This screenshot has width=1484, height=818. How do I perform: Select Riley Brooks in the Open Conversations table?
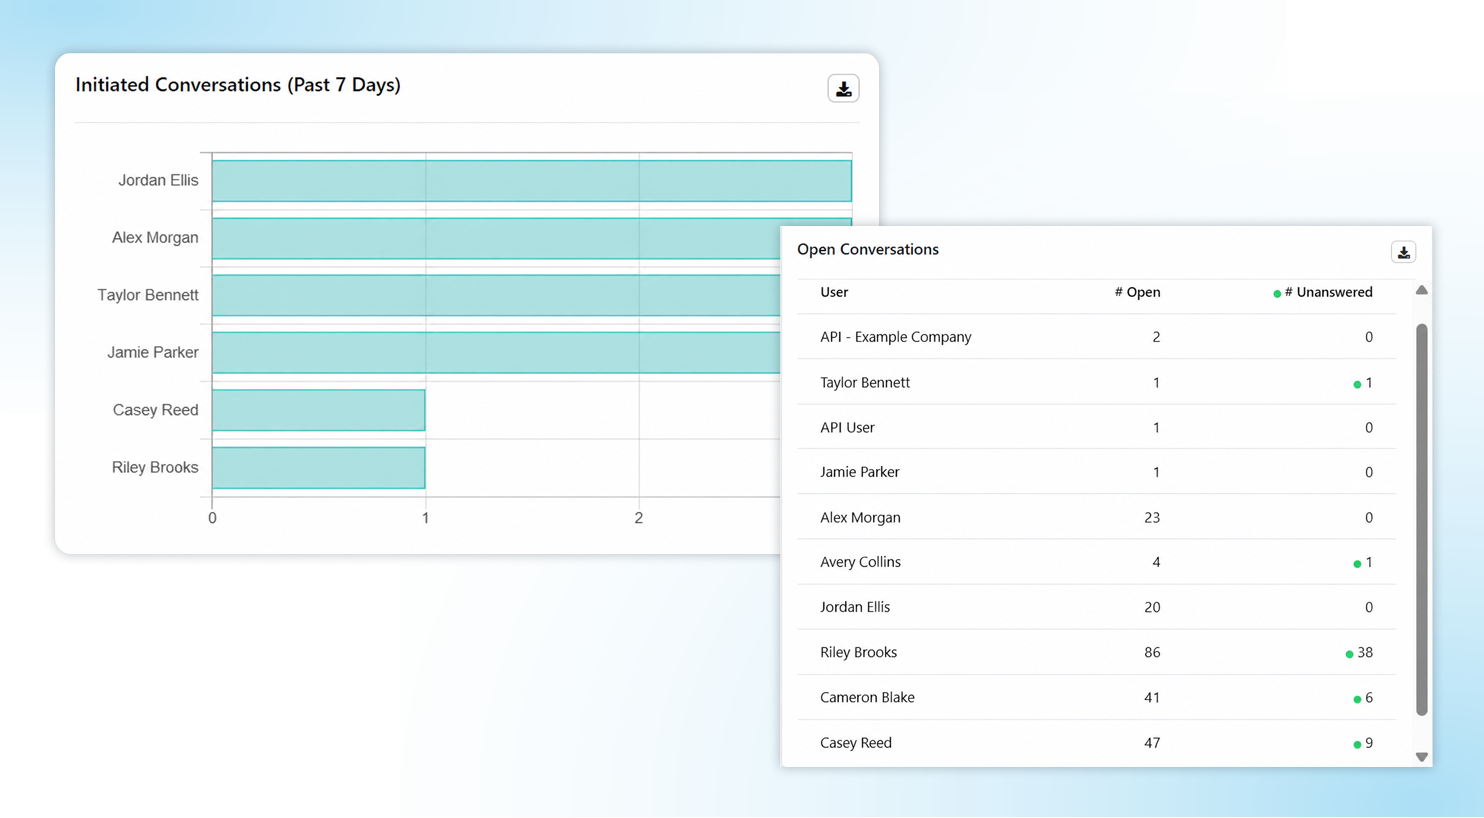(1096, 652)
